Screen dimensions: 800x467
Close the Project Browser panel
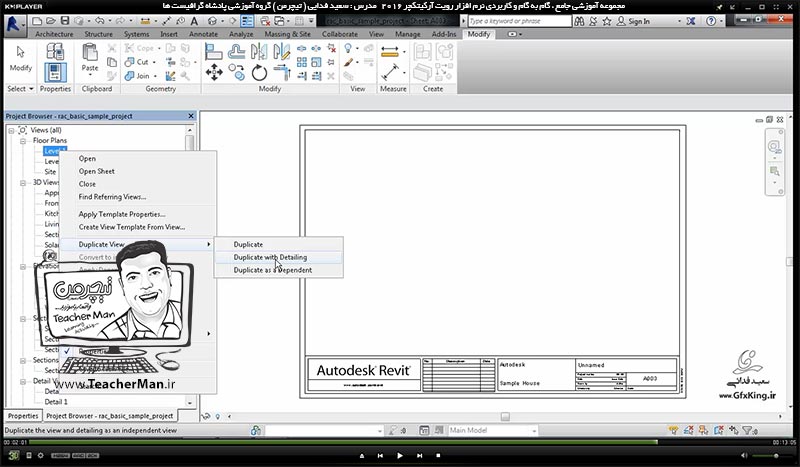[191, 116]
